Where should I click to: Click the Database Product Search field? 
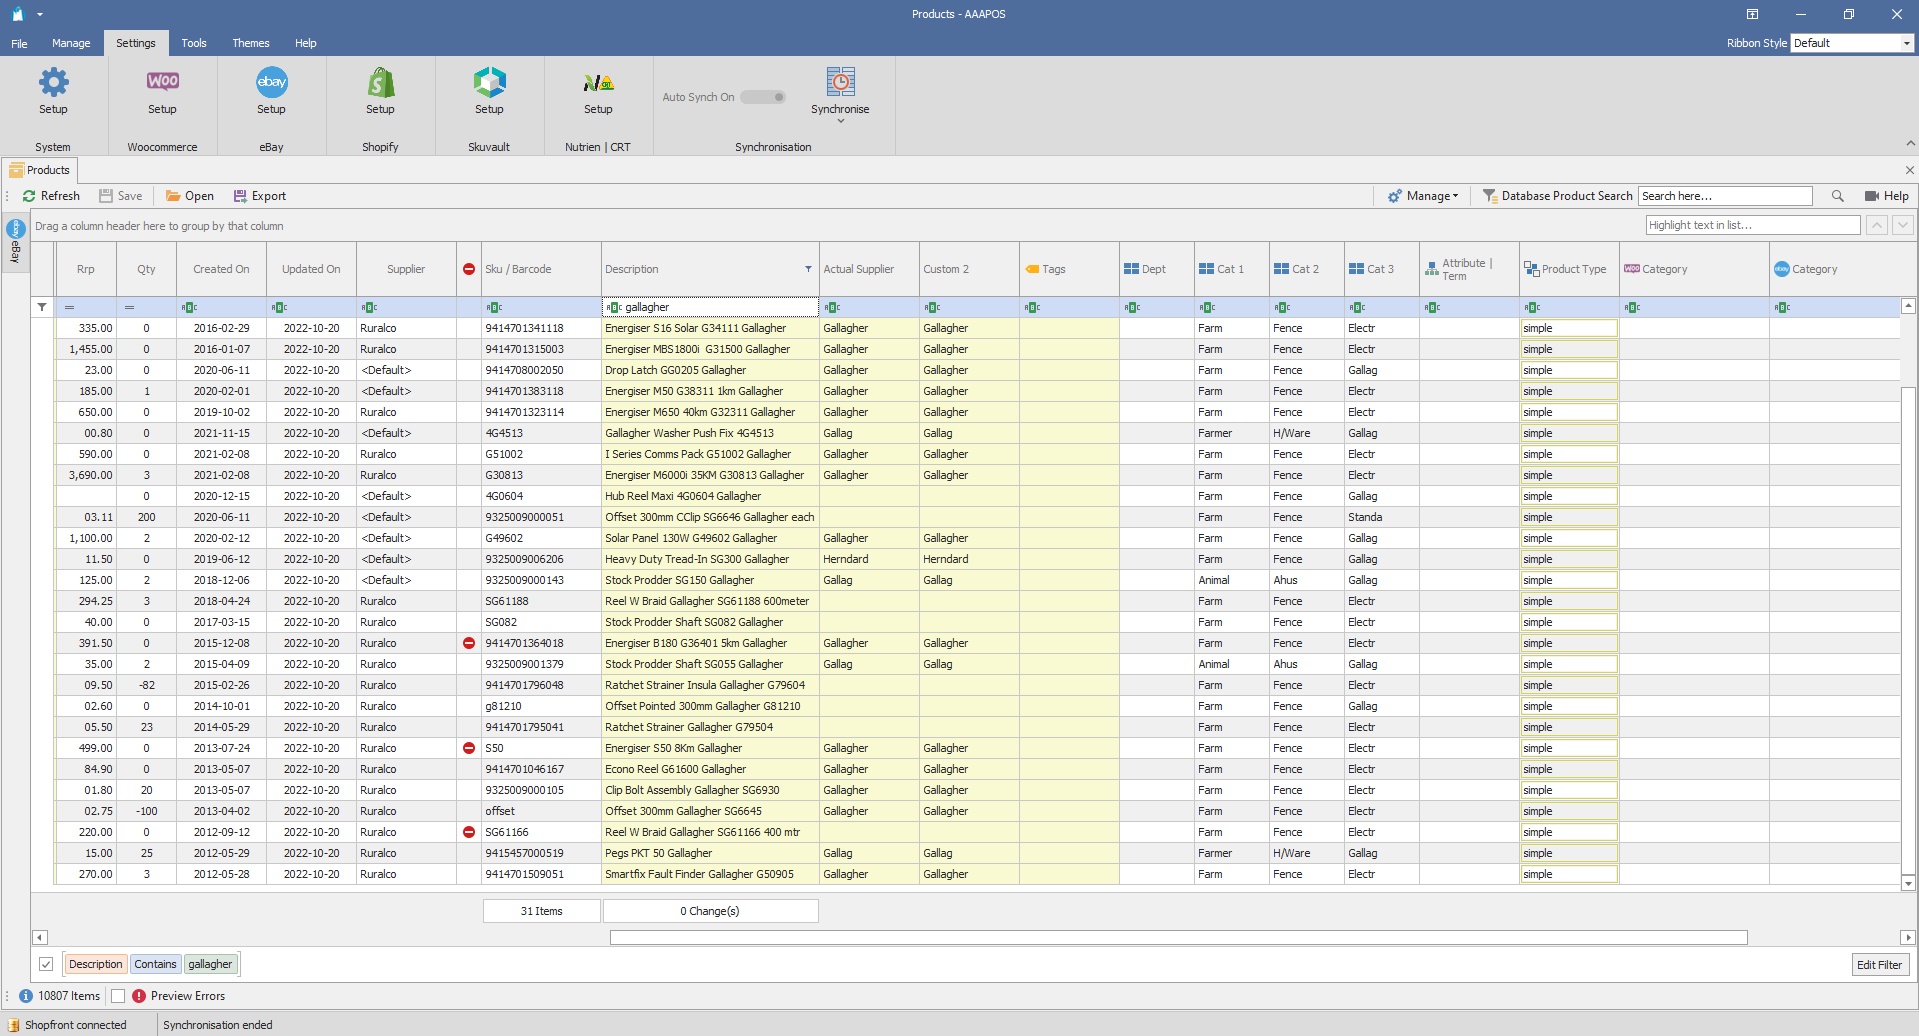click(1725, 196)
